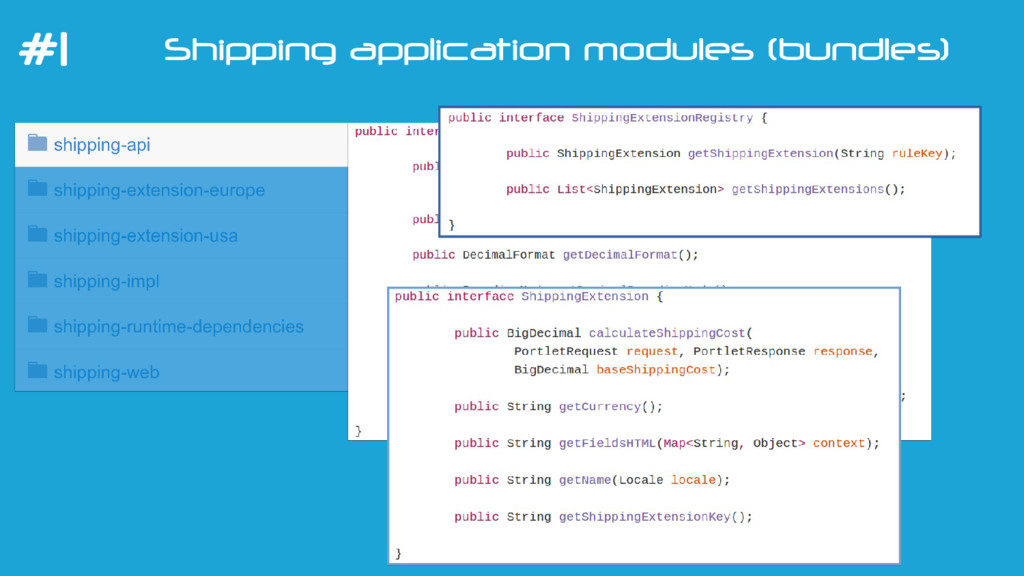Click 'DecimalFormat' return type
The width and height of the screenshot is (1024, 576).
pos(508,255)
